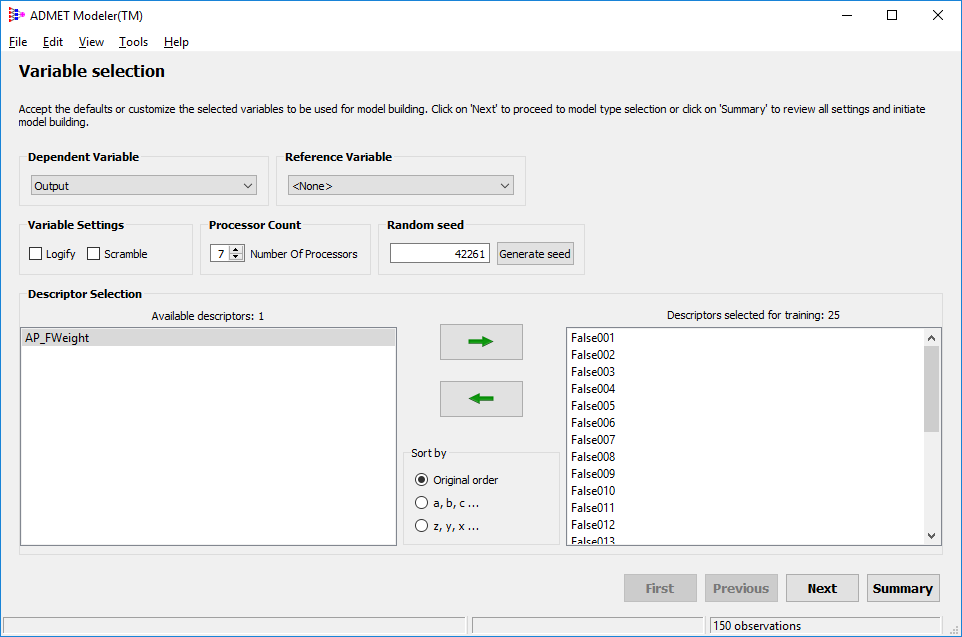The width and height of the screenshot is (962, 637).
Task: Open the View menu
Action: pos(91,42)
